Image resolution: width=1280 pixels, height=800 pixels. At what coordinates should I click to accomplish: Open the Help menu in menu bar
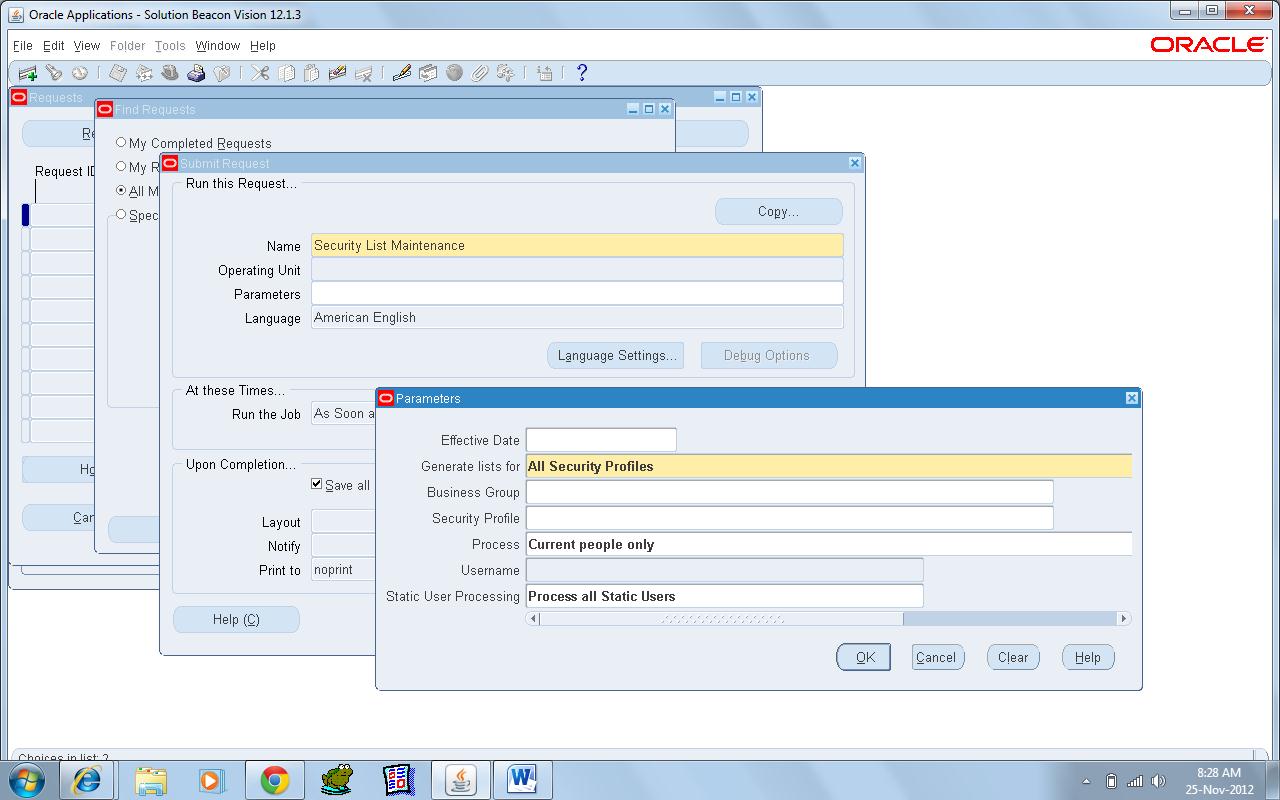point(263,46)
